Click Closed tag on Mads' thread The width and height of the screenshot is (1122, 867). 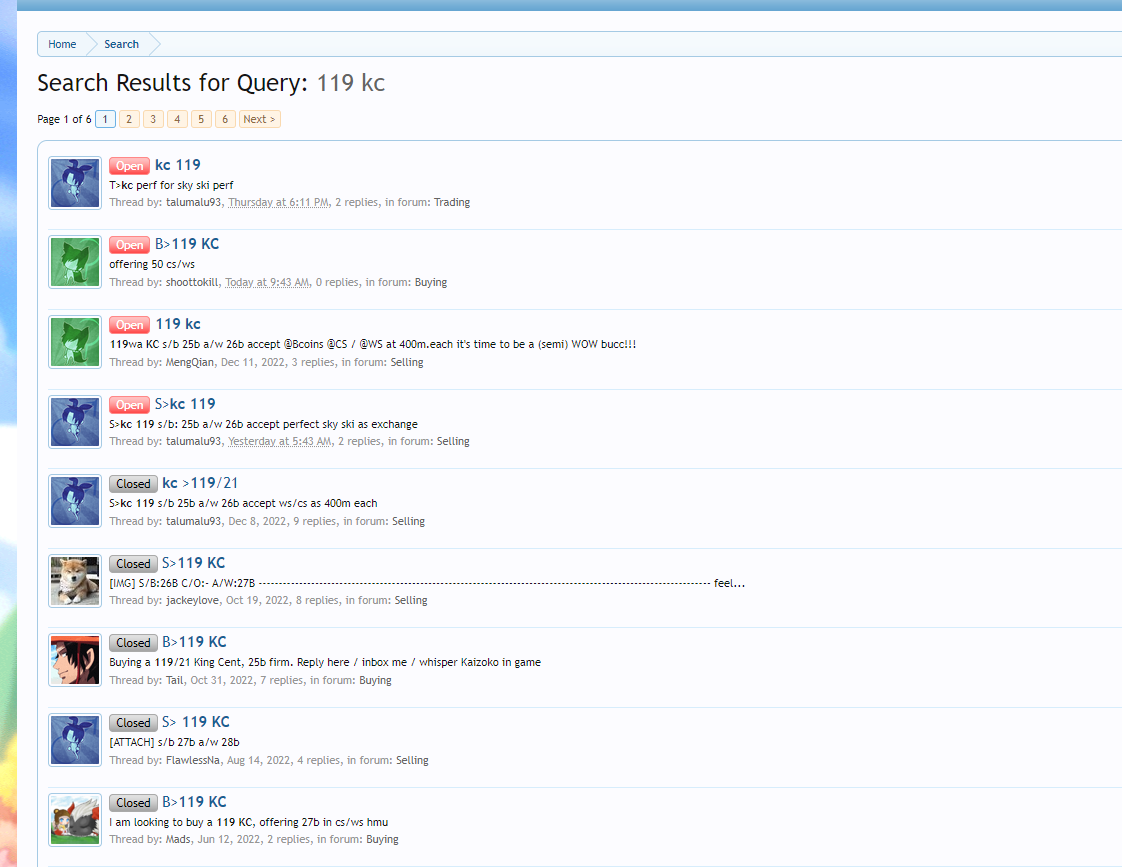click(133, 803)
